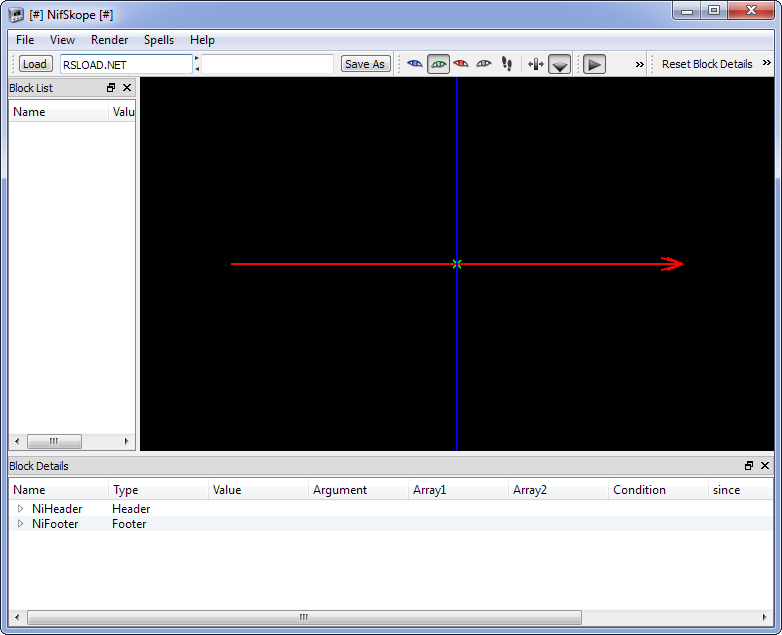Activate the footprints Walk view icon
This screenshot has width=782, height=635.
click(x=507, y=64)
